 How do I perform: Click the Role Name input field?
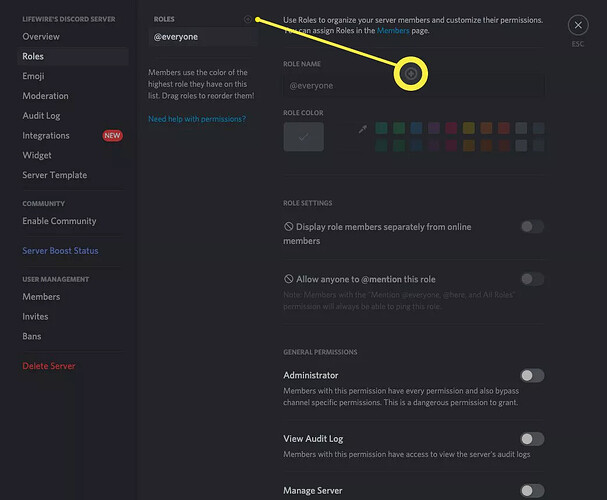click(x=414, y=86)
